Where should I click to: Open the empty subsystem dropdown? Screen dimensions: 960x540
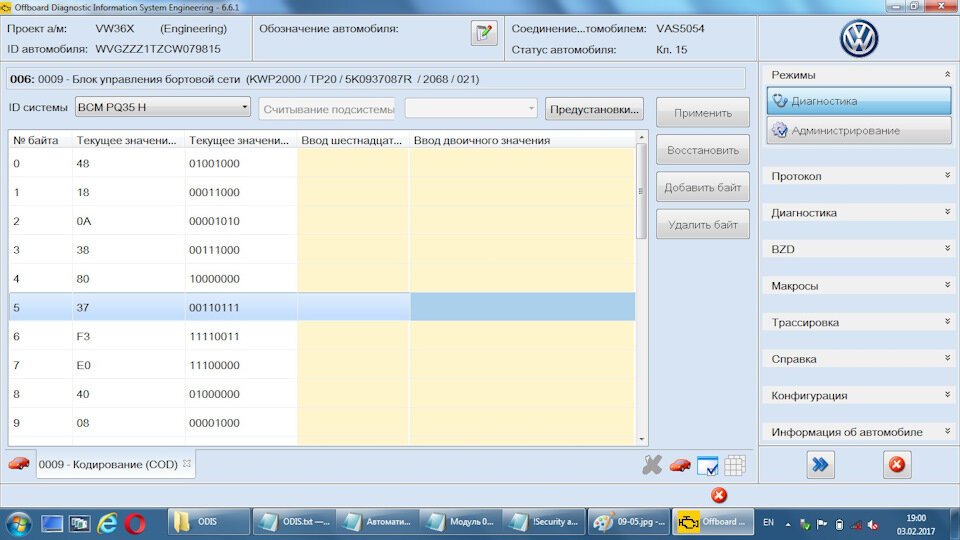point(471,109)
